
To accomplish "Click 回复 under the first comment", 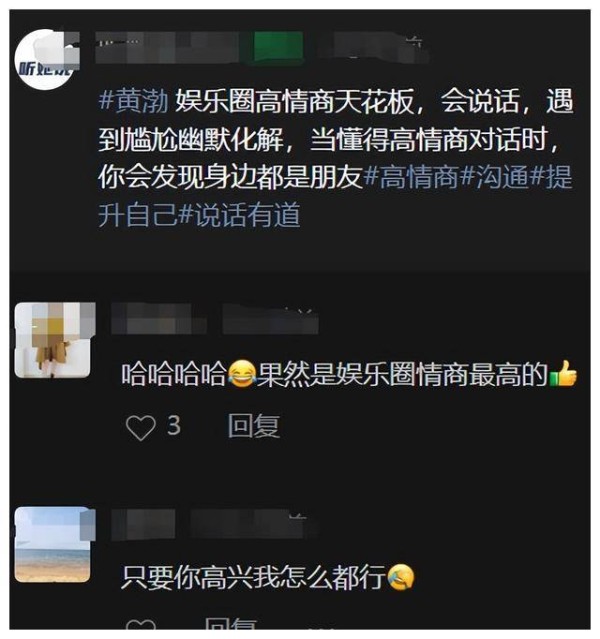I will [x=254, y=426].
